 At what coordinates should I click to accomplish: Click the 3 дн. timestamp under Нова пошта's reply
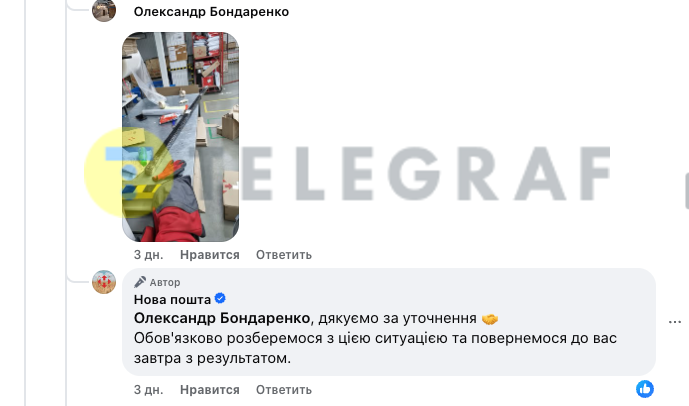149,390
